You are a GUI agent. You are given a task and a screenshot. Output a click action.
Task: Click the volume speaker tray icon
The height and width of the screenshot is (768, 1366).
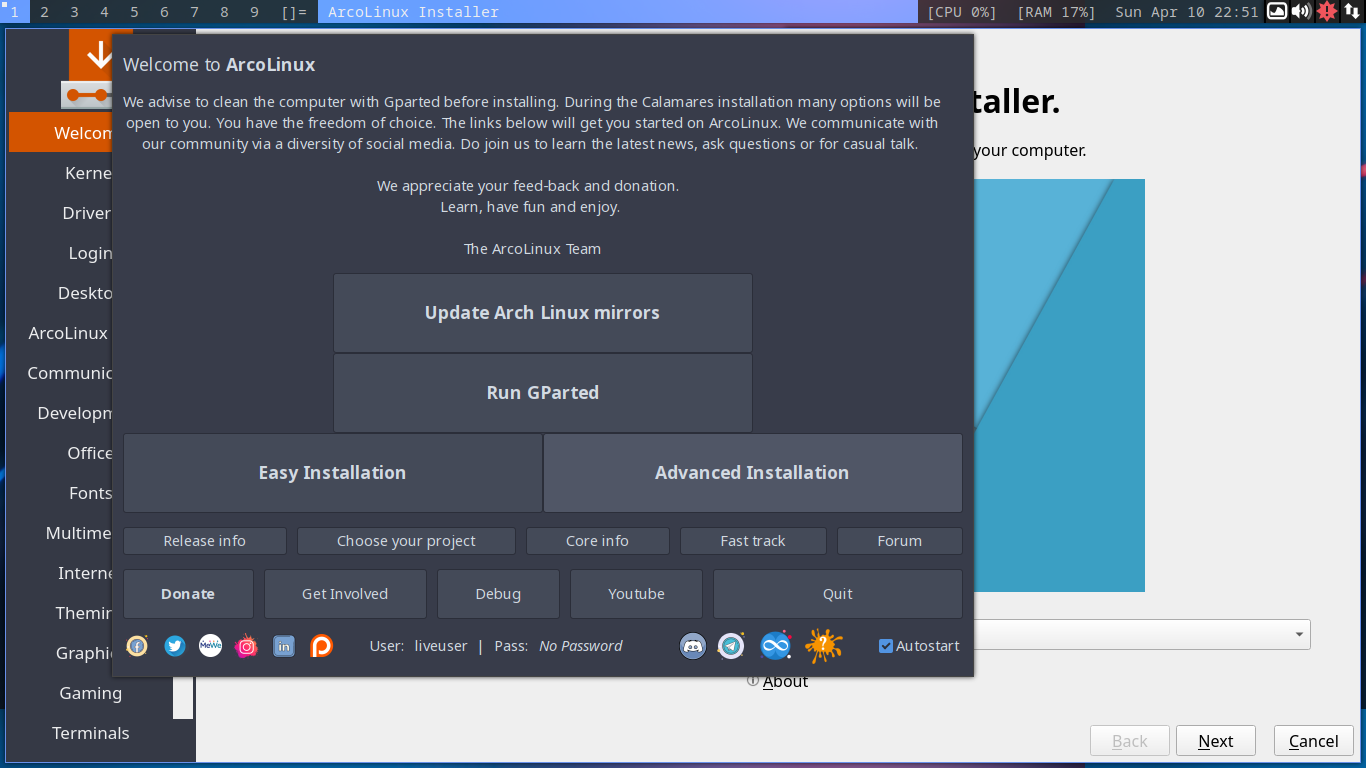pos(1301,12)
